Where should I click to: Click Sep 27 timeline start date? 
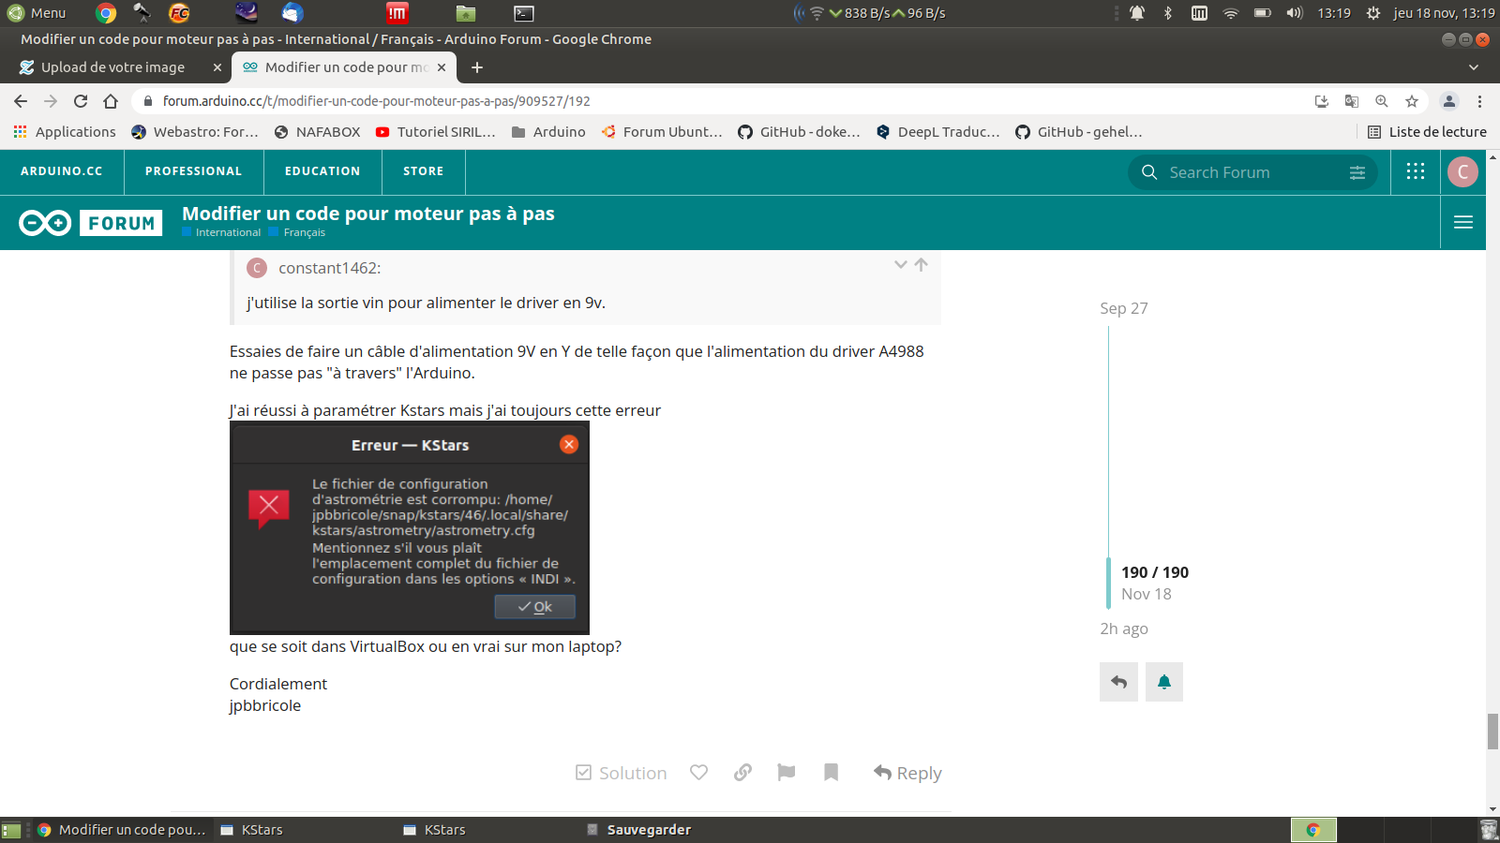pos(1124,308)
